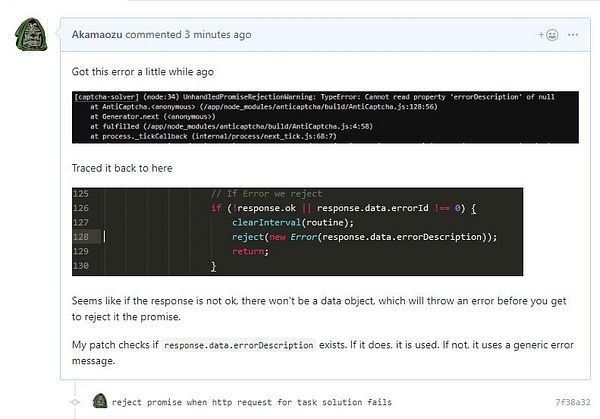Open commit 'reject promise when http request' message
The image size is (600, 419).
tap(251, 402)
